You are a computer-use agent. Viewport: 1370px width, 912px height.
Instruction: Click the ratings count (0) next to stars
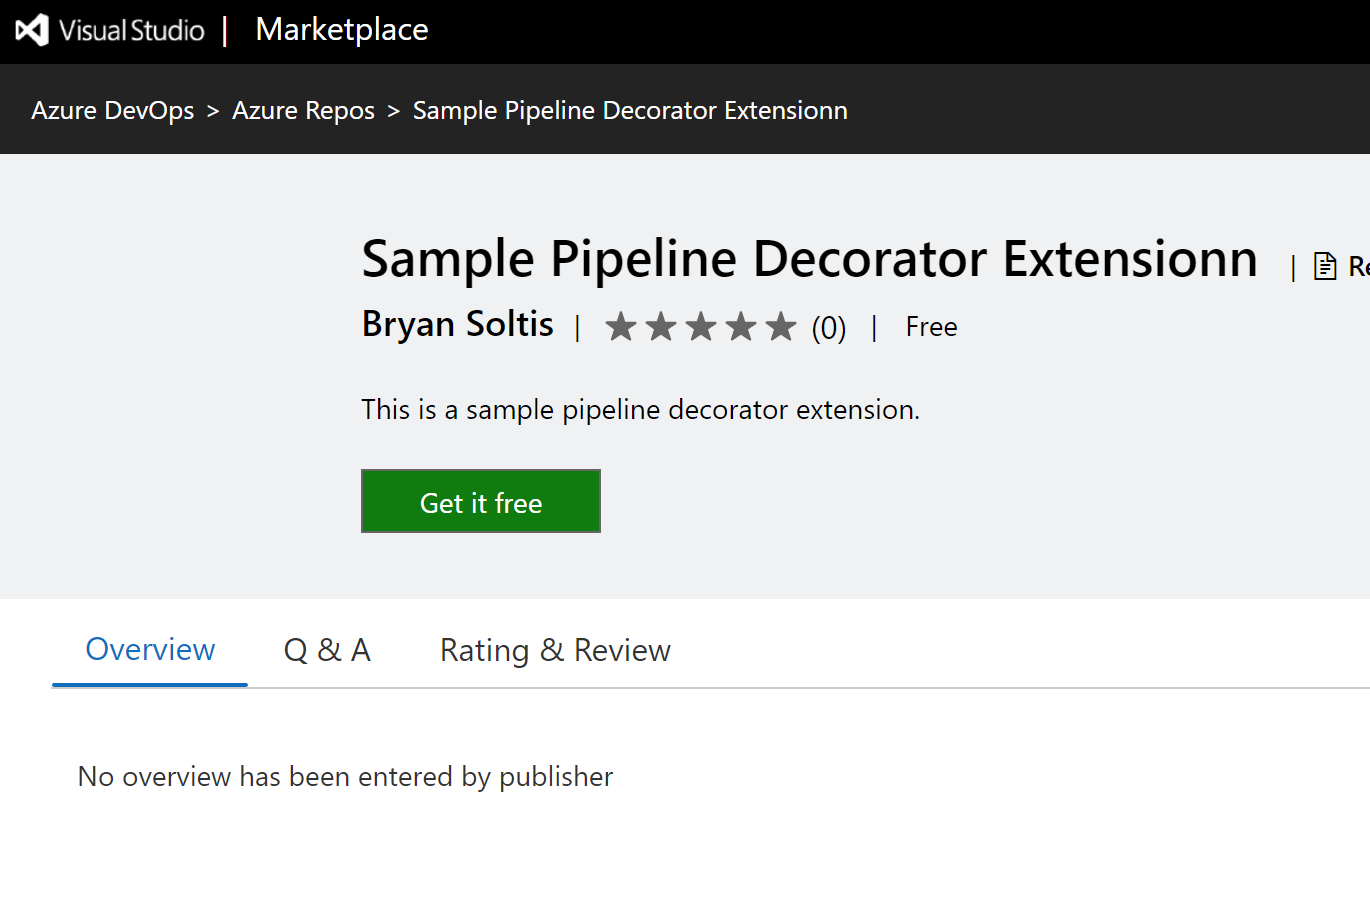[x=829, y=327]
